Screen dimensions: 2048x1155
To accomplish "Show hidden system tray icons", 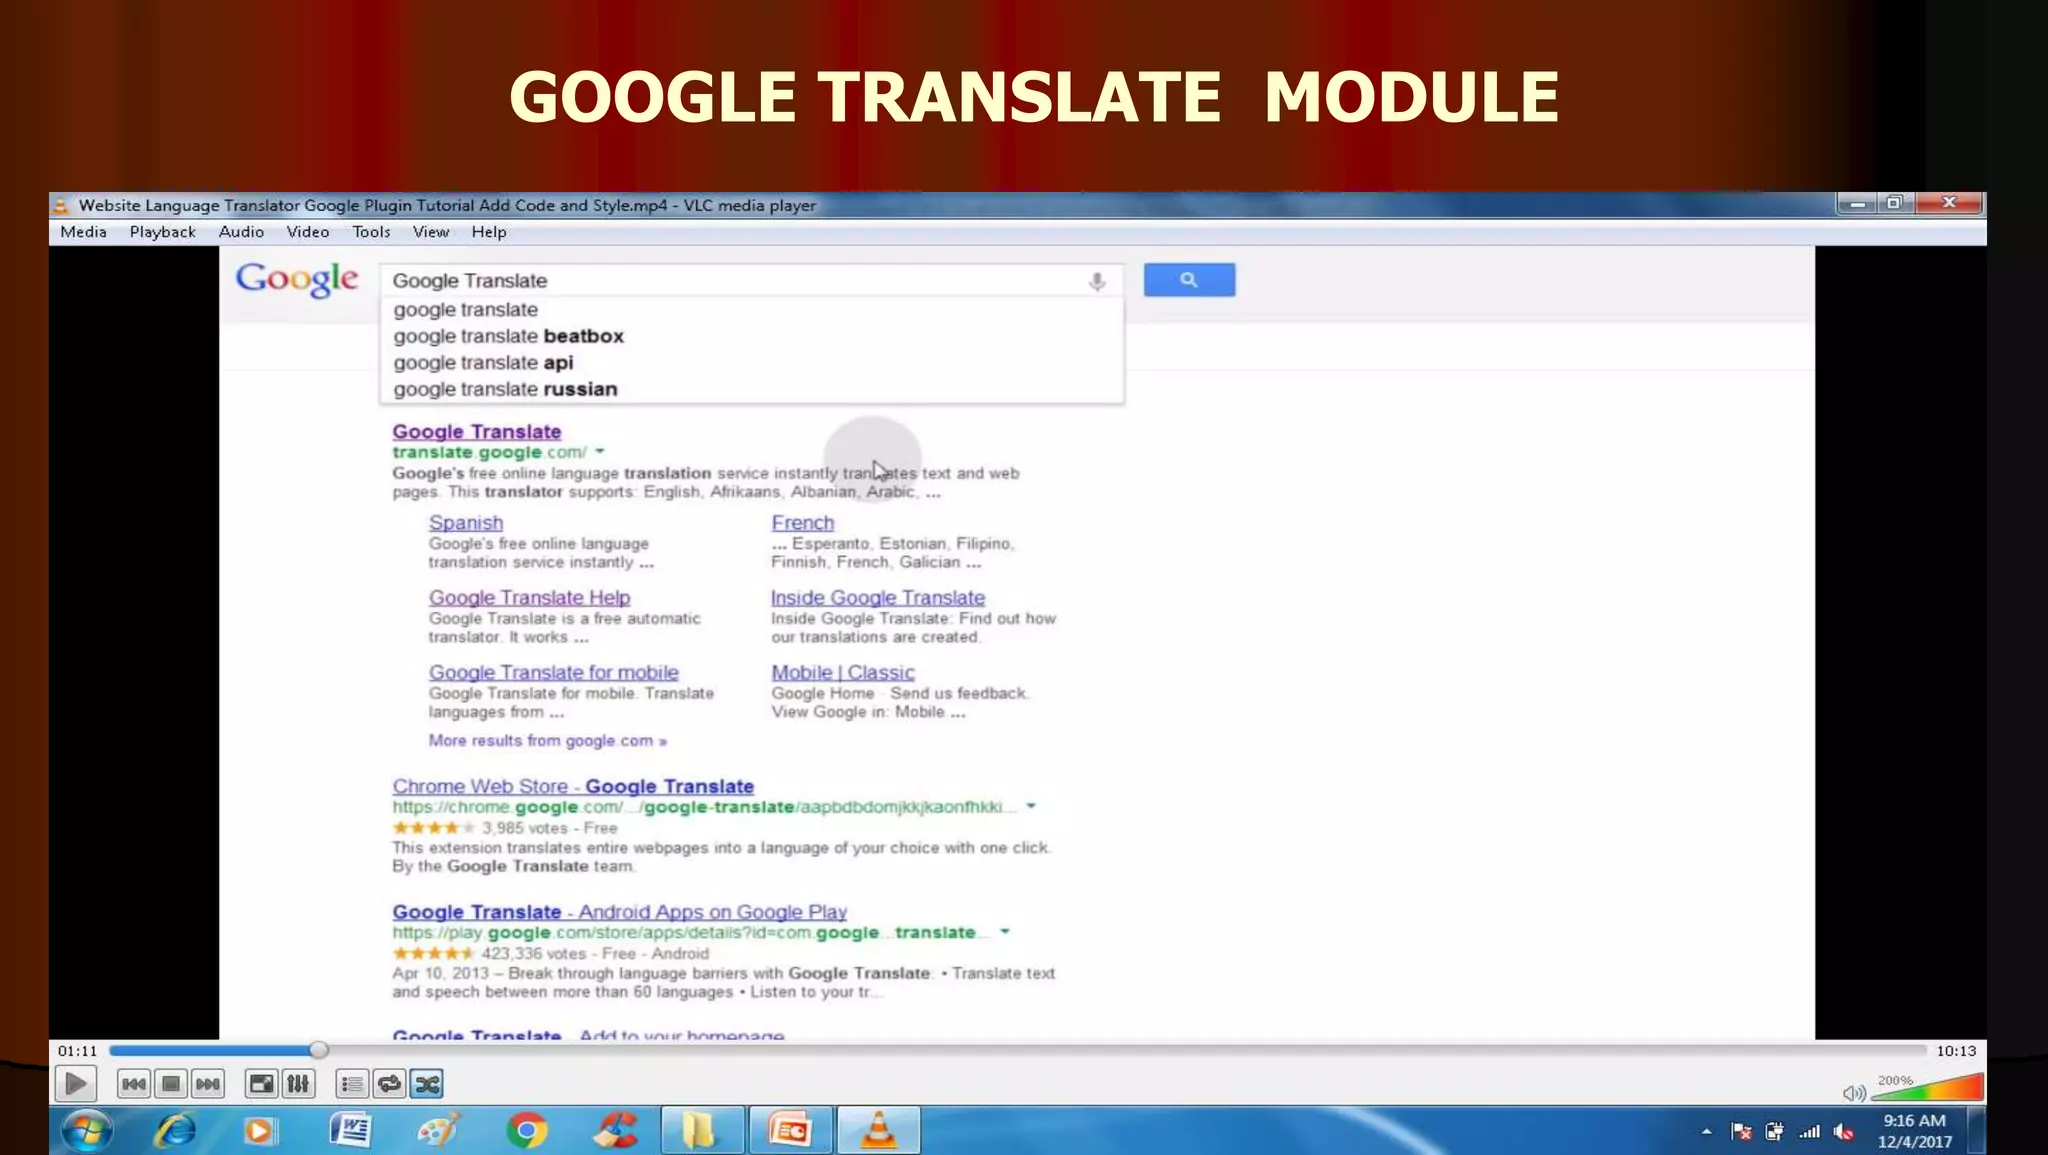I will click(1706, 1132).
